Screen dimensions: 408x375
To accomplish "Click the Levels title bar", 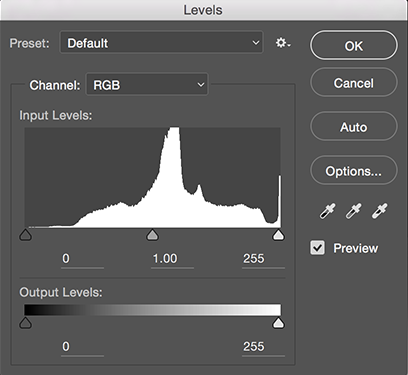I will [204, 10].
